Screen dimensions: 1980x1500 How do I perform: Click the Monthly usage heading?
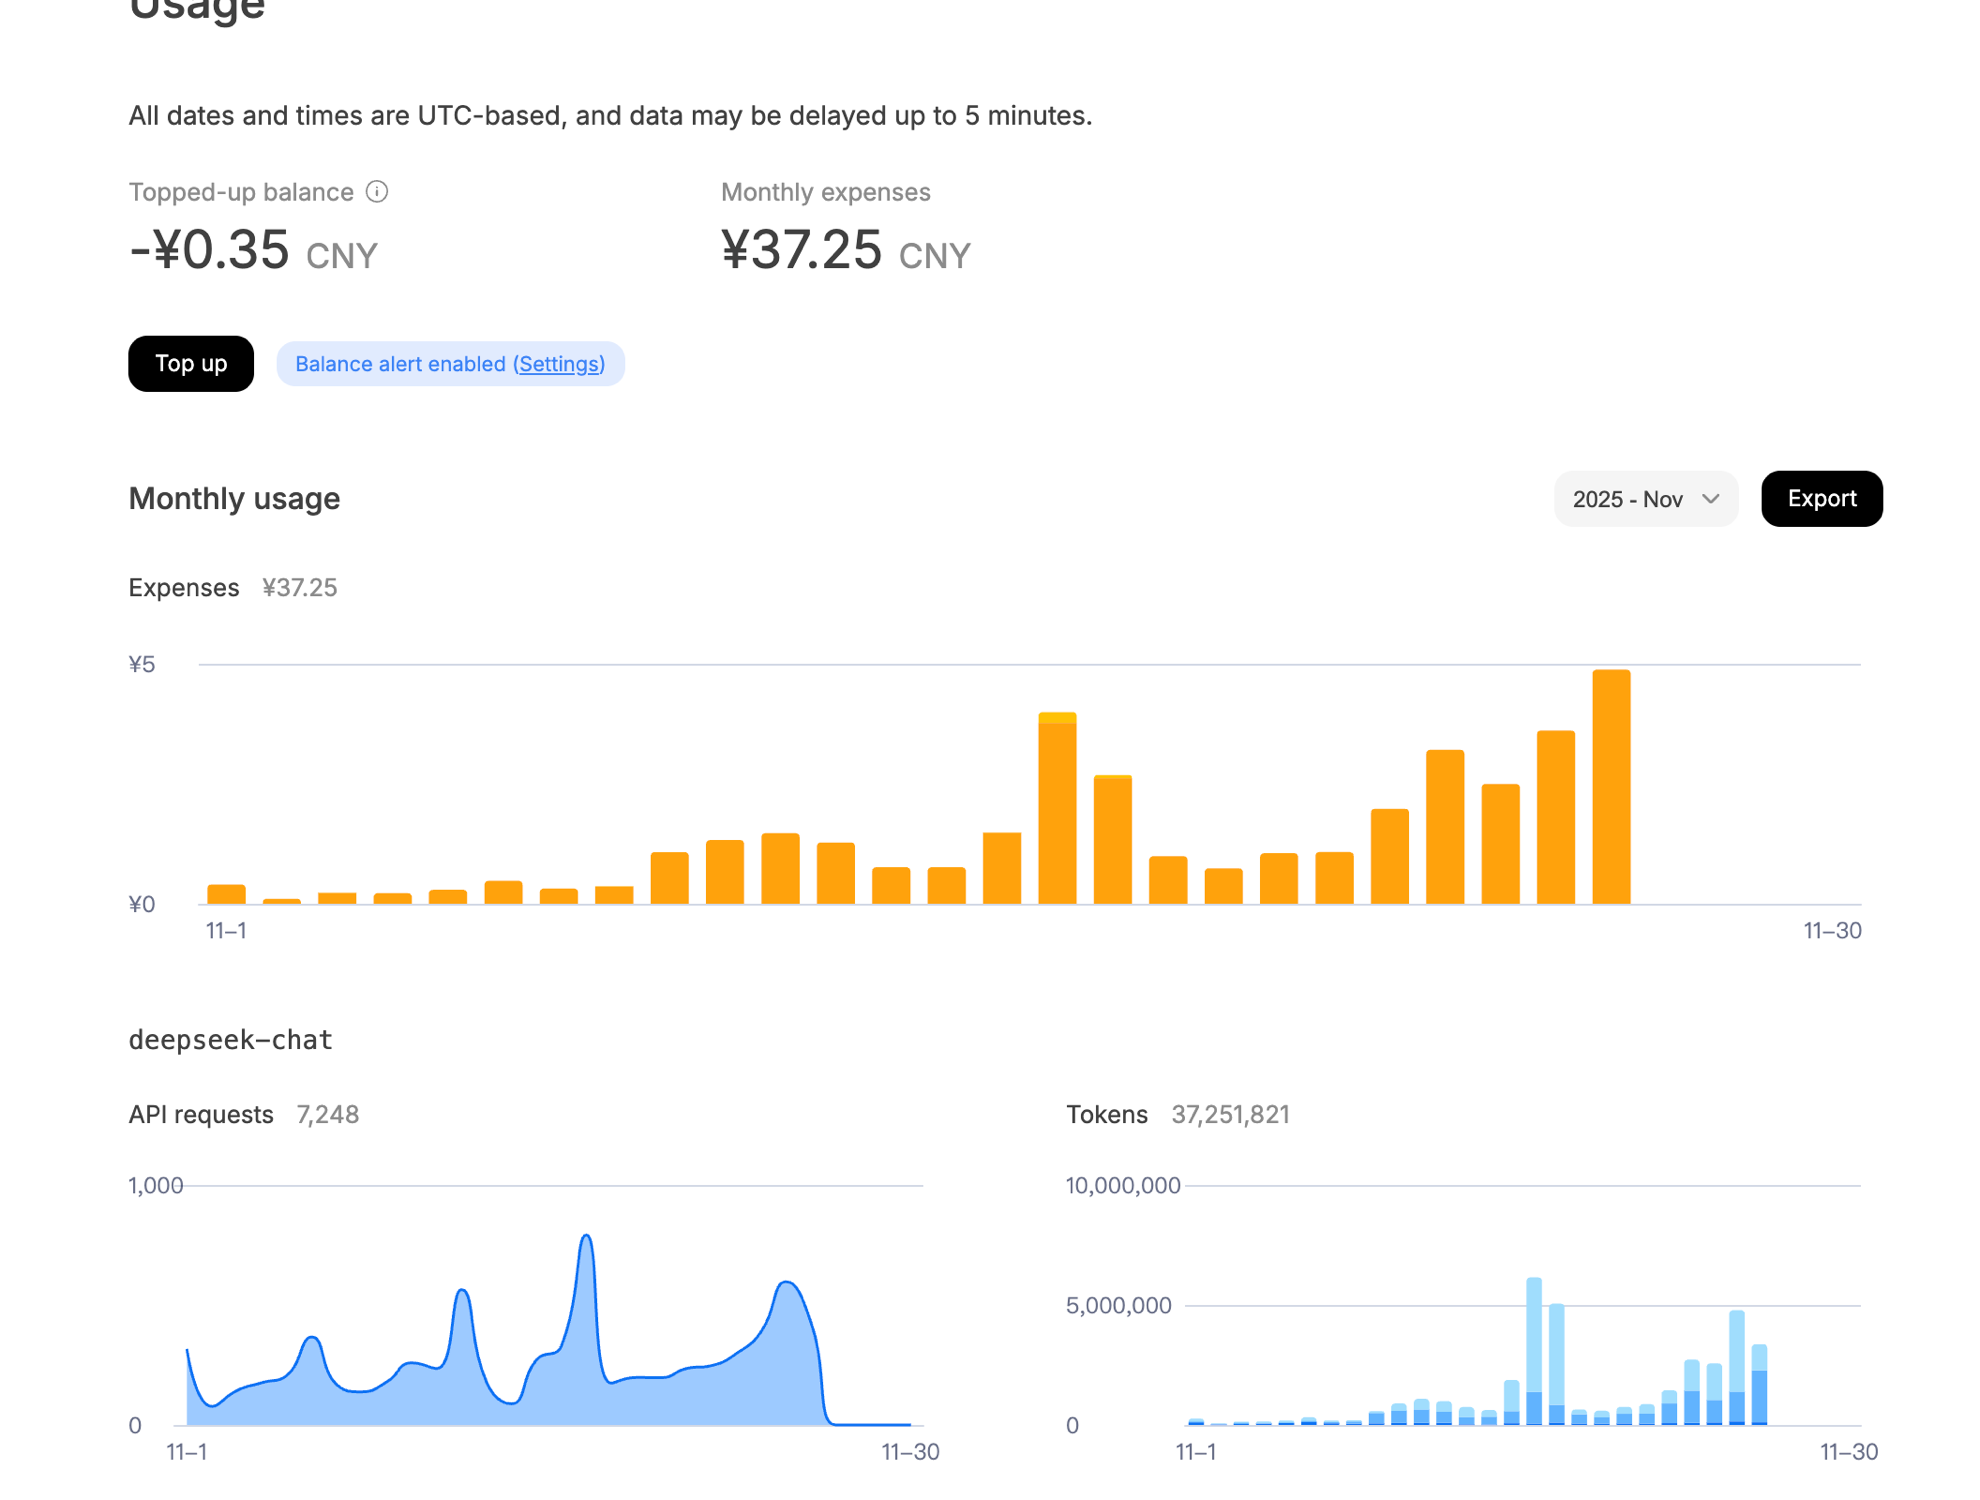pos(234,498)
